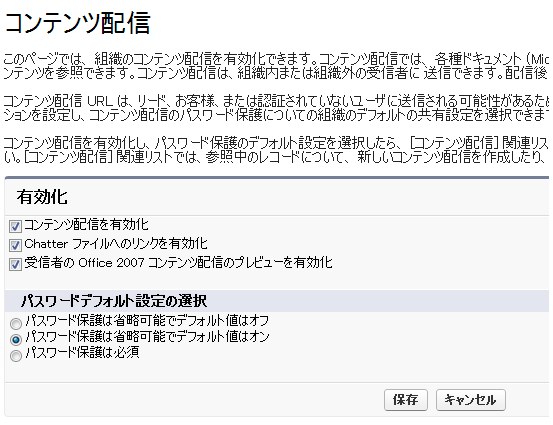Click the コンテンツ配信を有効化 label text

[86, 225]
